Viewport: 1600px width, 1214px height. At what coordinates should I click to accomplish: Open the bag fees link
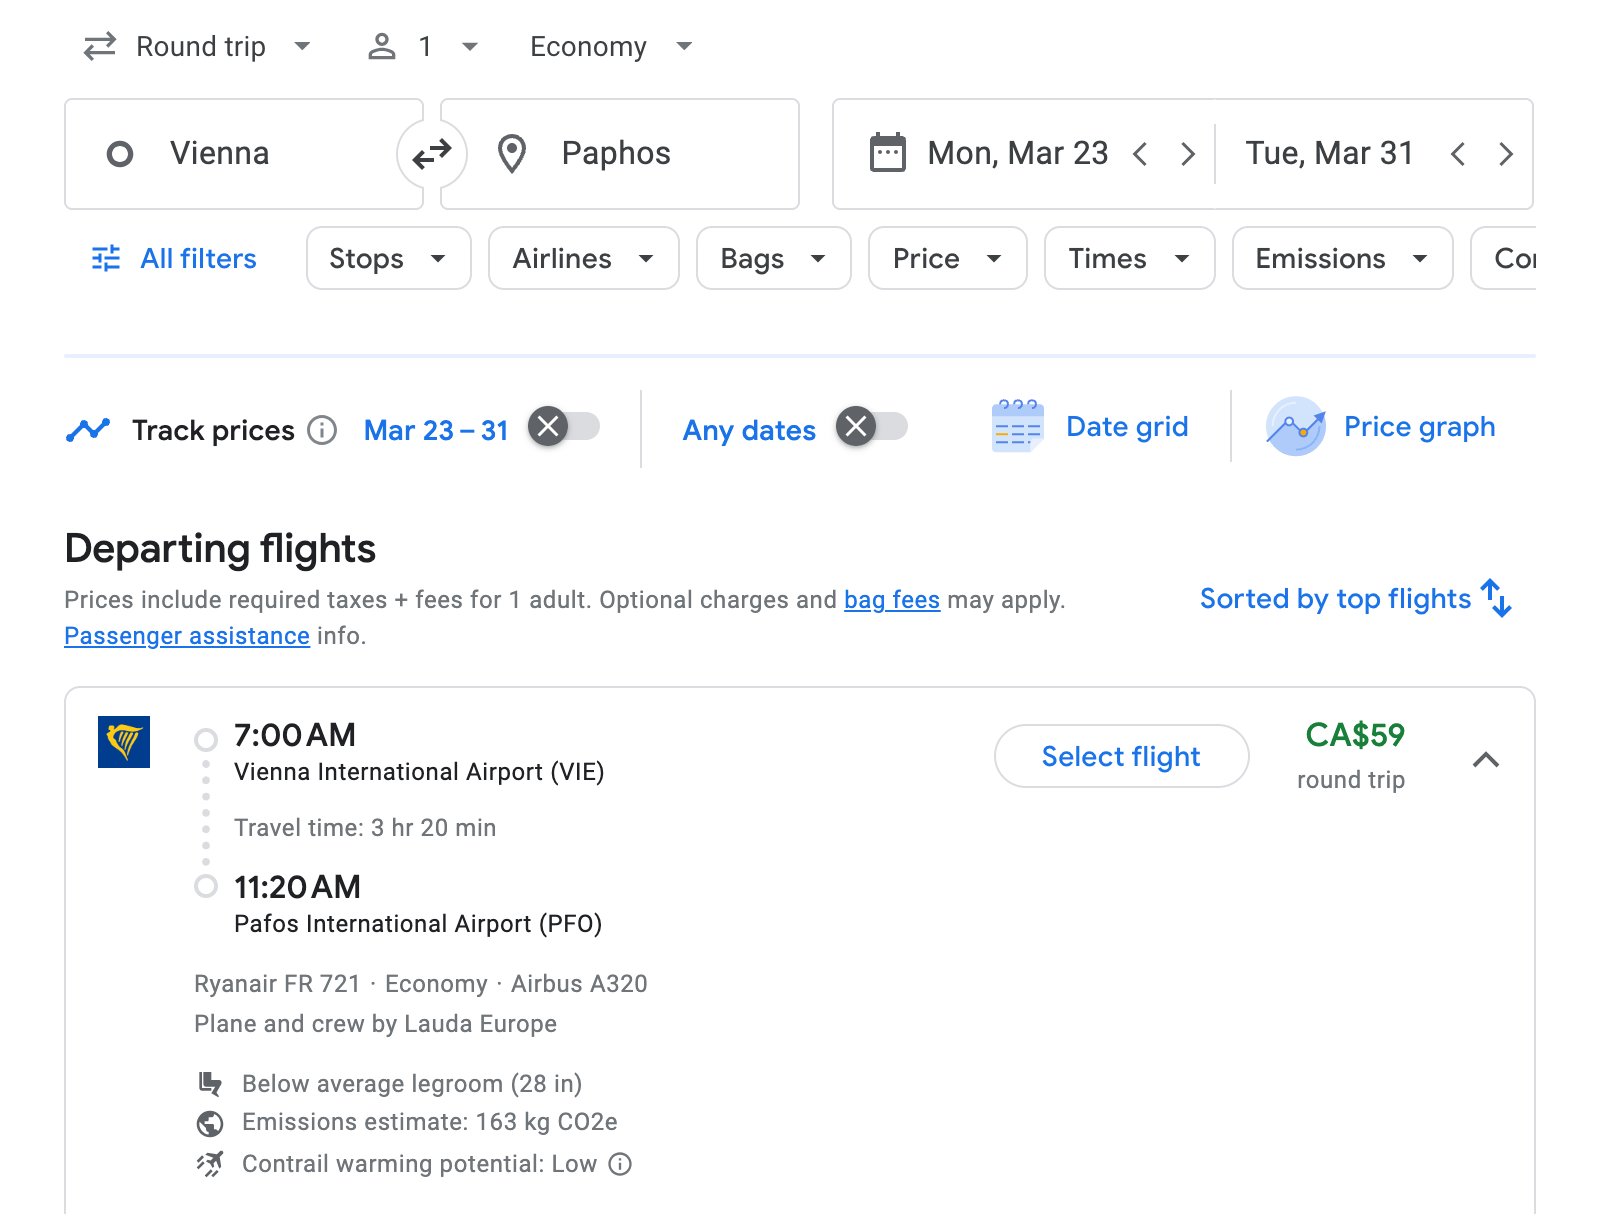(890, 600)
